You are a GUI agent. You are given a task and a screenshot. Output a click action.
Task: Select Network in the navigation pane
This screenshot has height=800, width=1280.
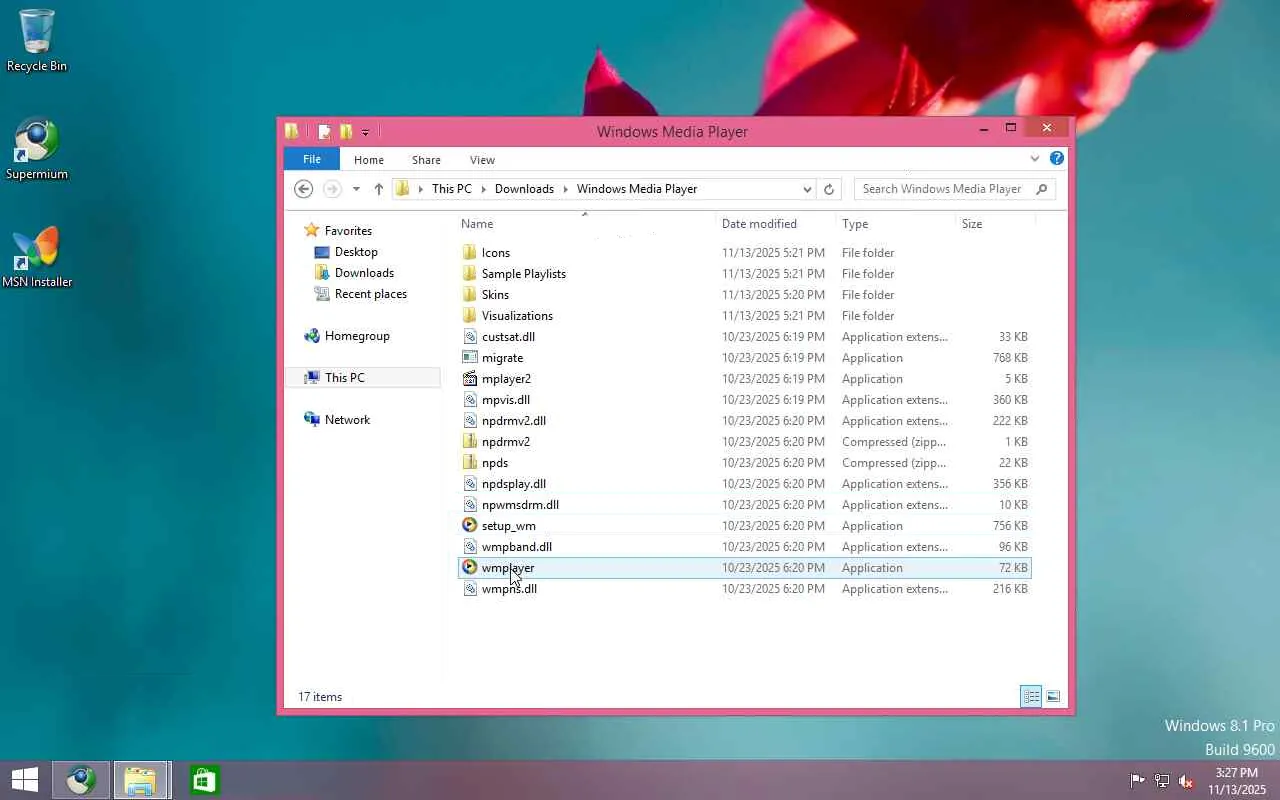pos(347,420)
